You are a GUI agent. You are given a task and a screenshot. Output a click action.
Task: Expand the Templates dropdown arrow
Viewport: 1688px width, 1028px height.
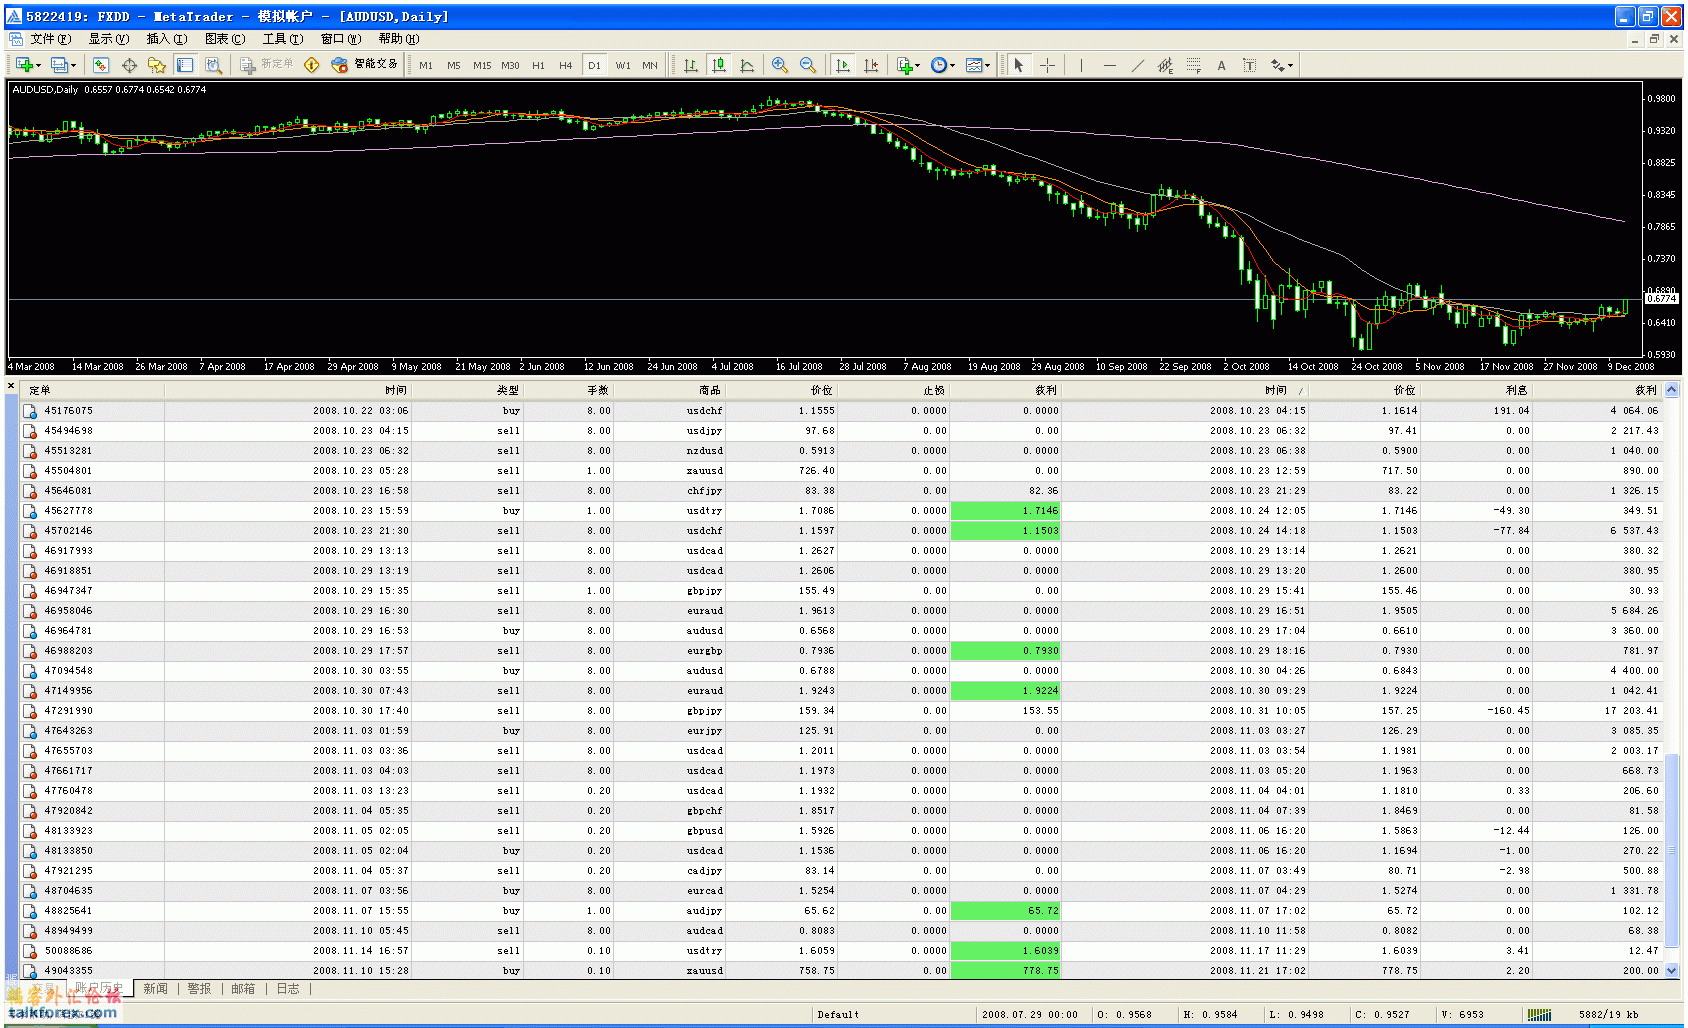(x=987, y=66)
